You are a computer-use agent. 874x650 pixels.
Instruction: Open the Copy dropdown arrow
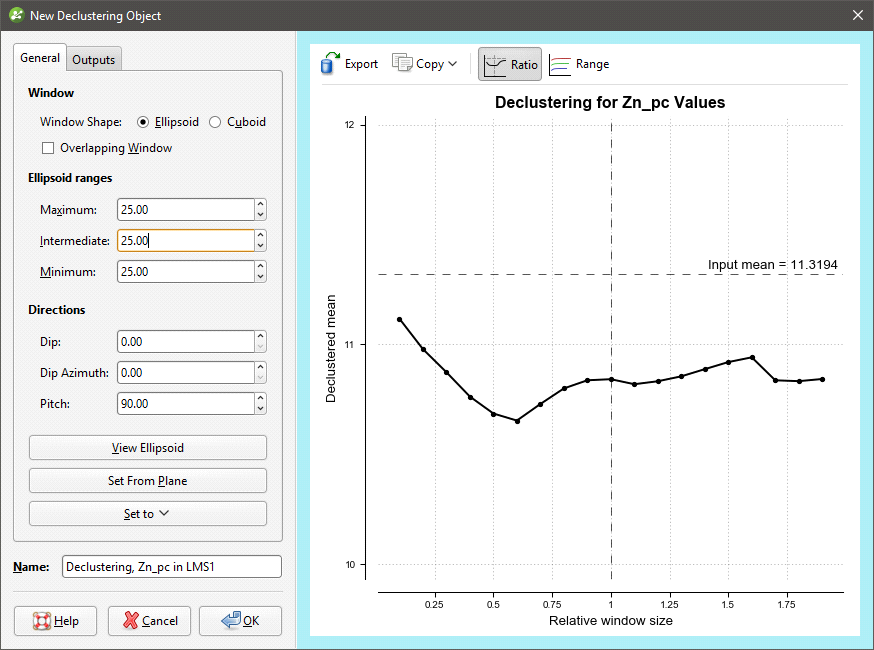coord(453,64)
